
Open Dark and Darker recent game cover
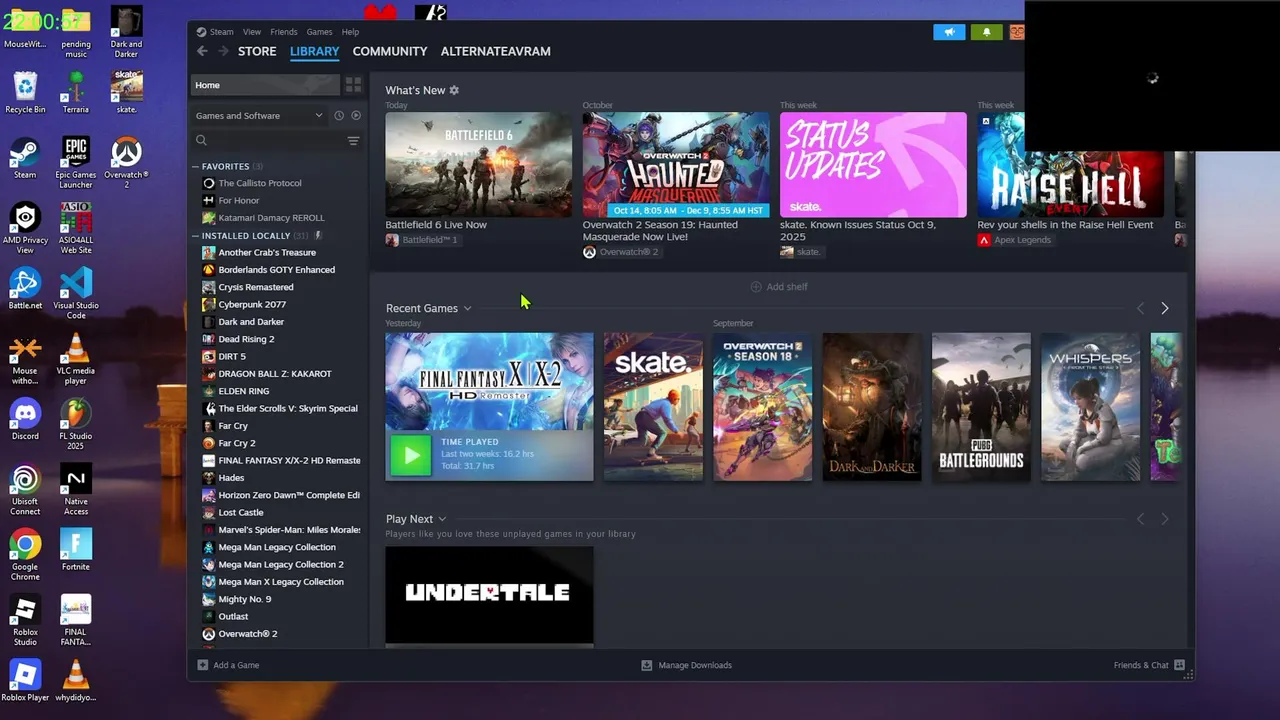pos(872,407)
